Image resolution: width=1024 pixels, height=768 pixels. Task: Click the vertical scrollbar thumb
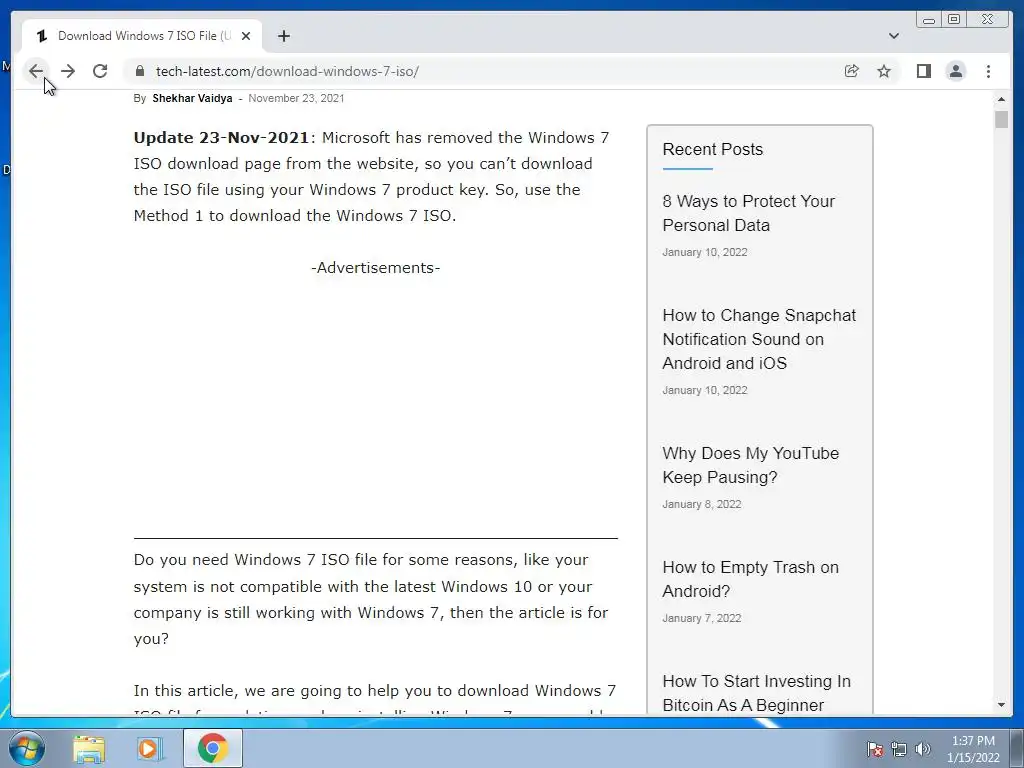[x=1001, y=120]
